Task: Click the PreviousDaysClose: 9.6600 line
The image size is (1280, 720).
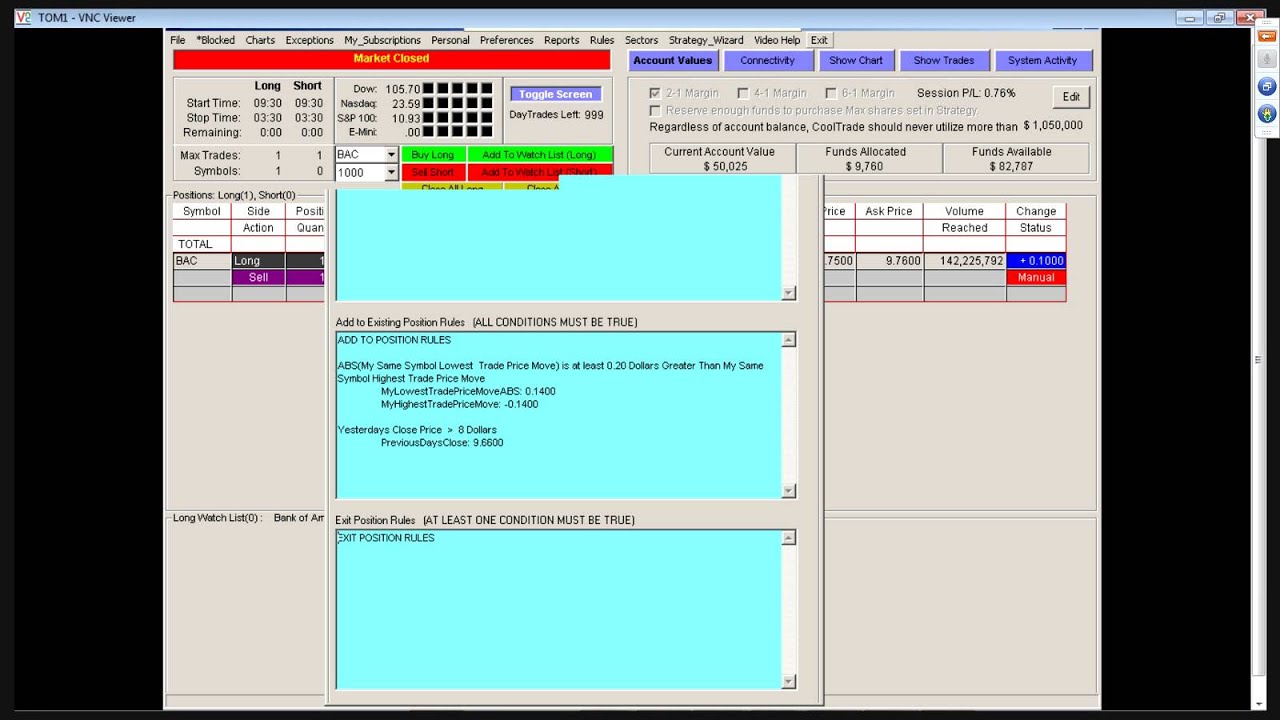Action: coord(442,442)
